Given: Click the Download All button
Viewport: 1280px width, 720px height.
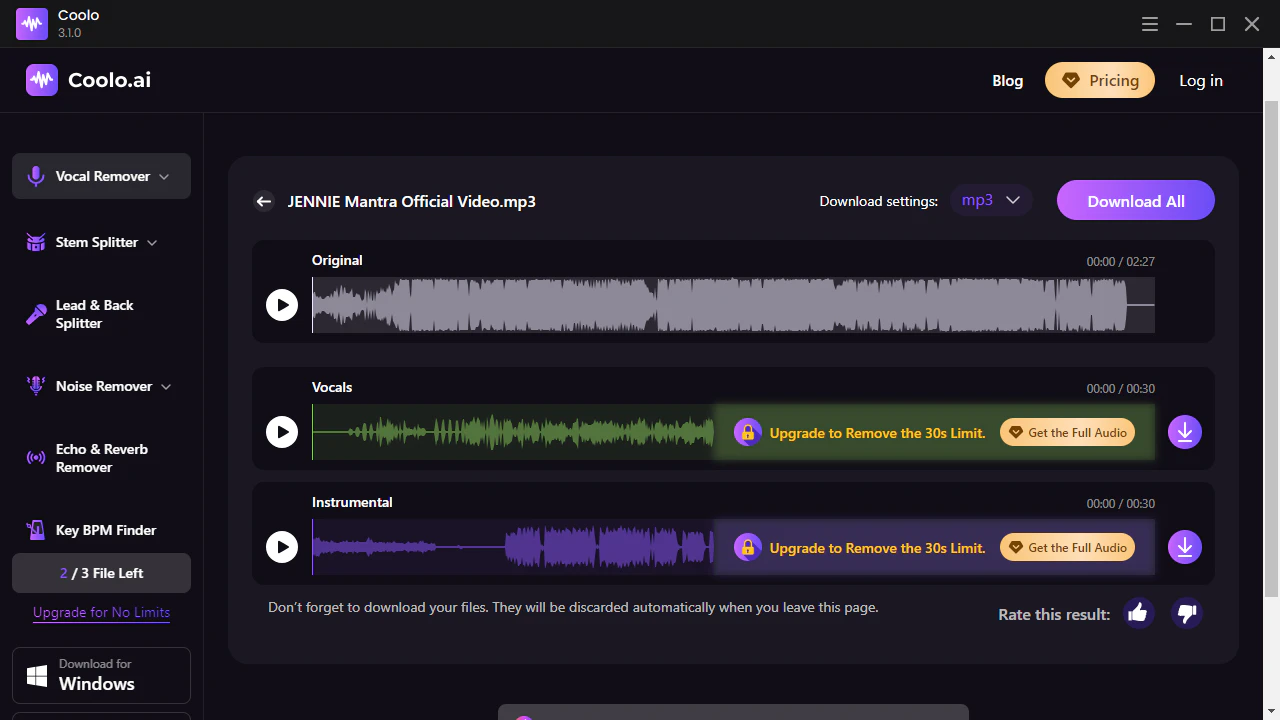Looking at the screenshot, I should [x=1135, y=200].
